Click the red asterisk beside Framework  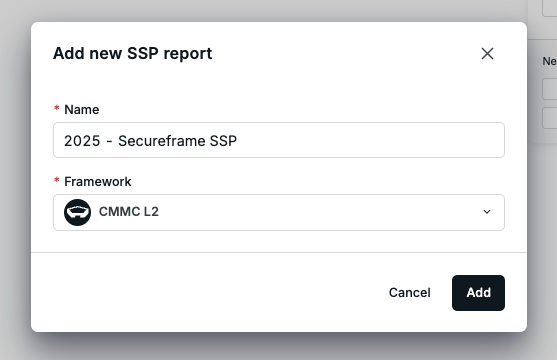click(56, 180)
